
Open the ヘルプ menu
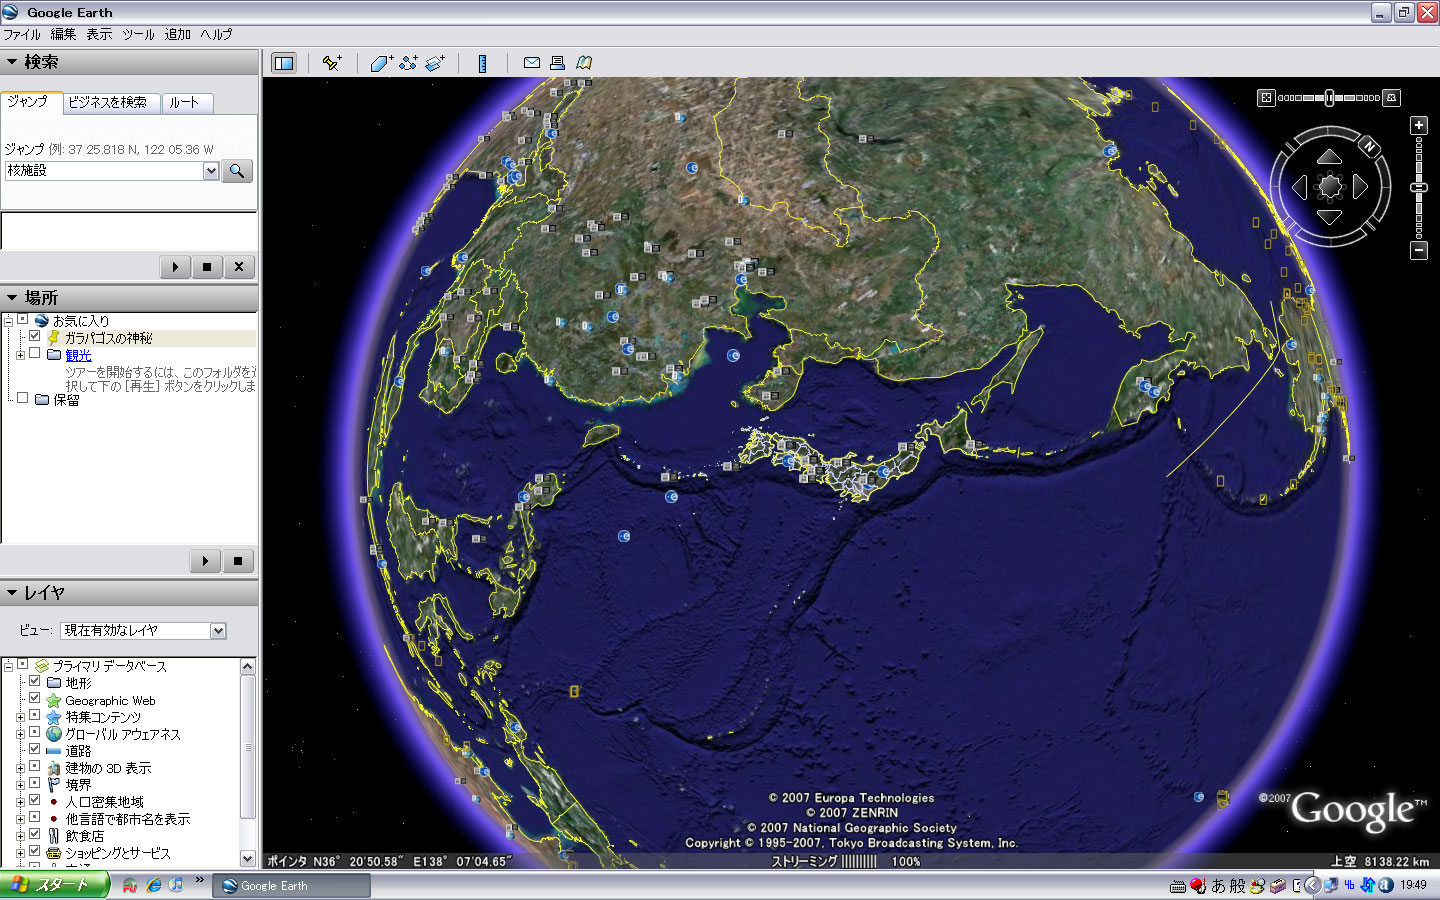coord(216,34)
